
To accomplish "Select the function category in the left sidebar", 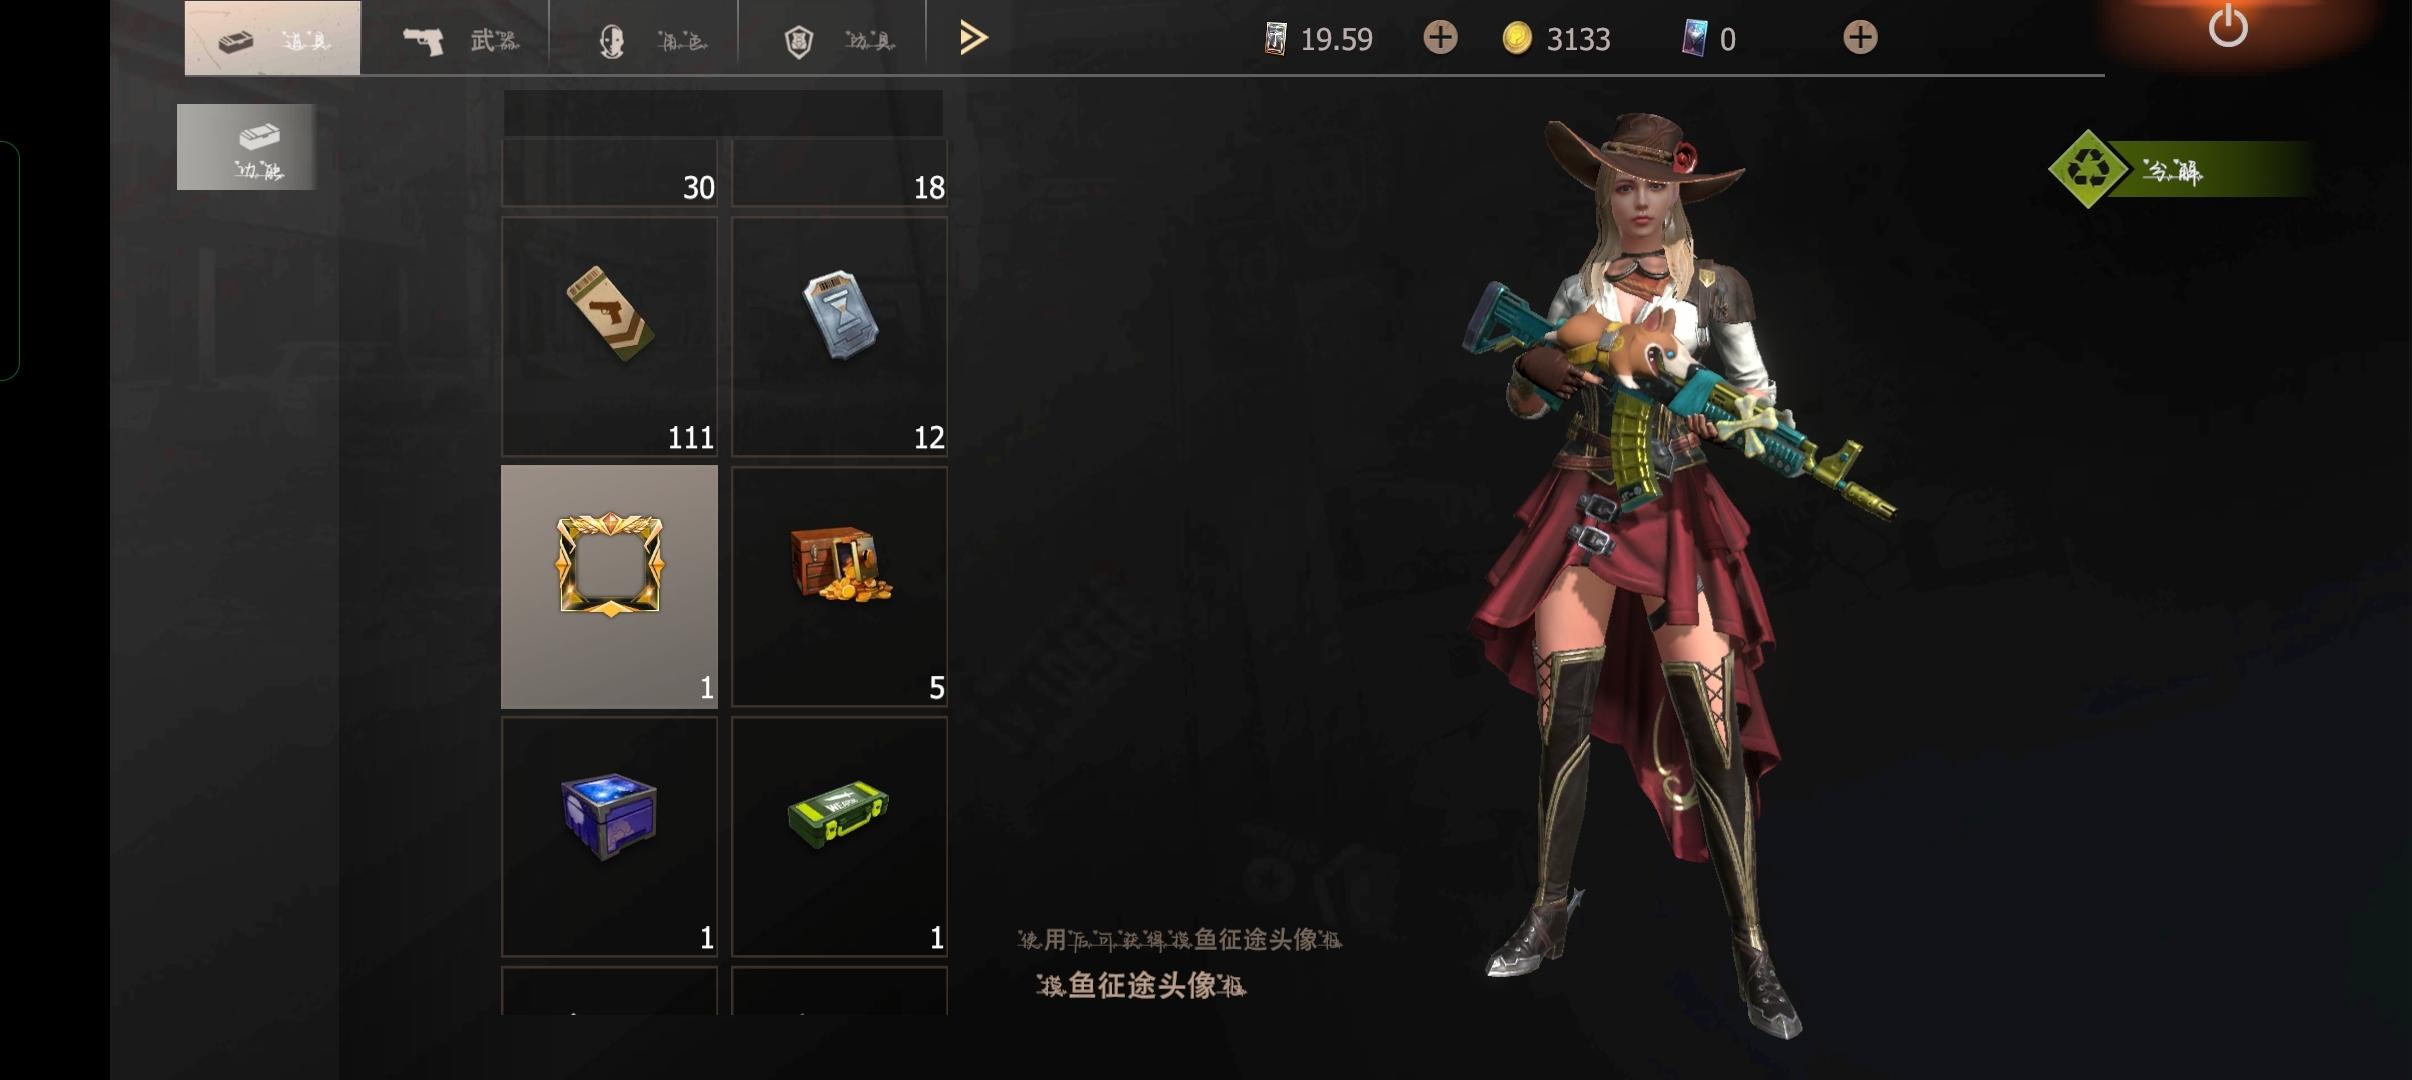I will pyautogui.click(x=247, y=147).
